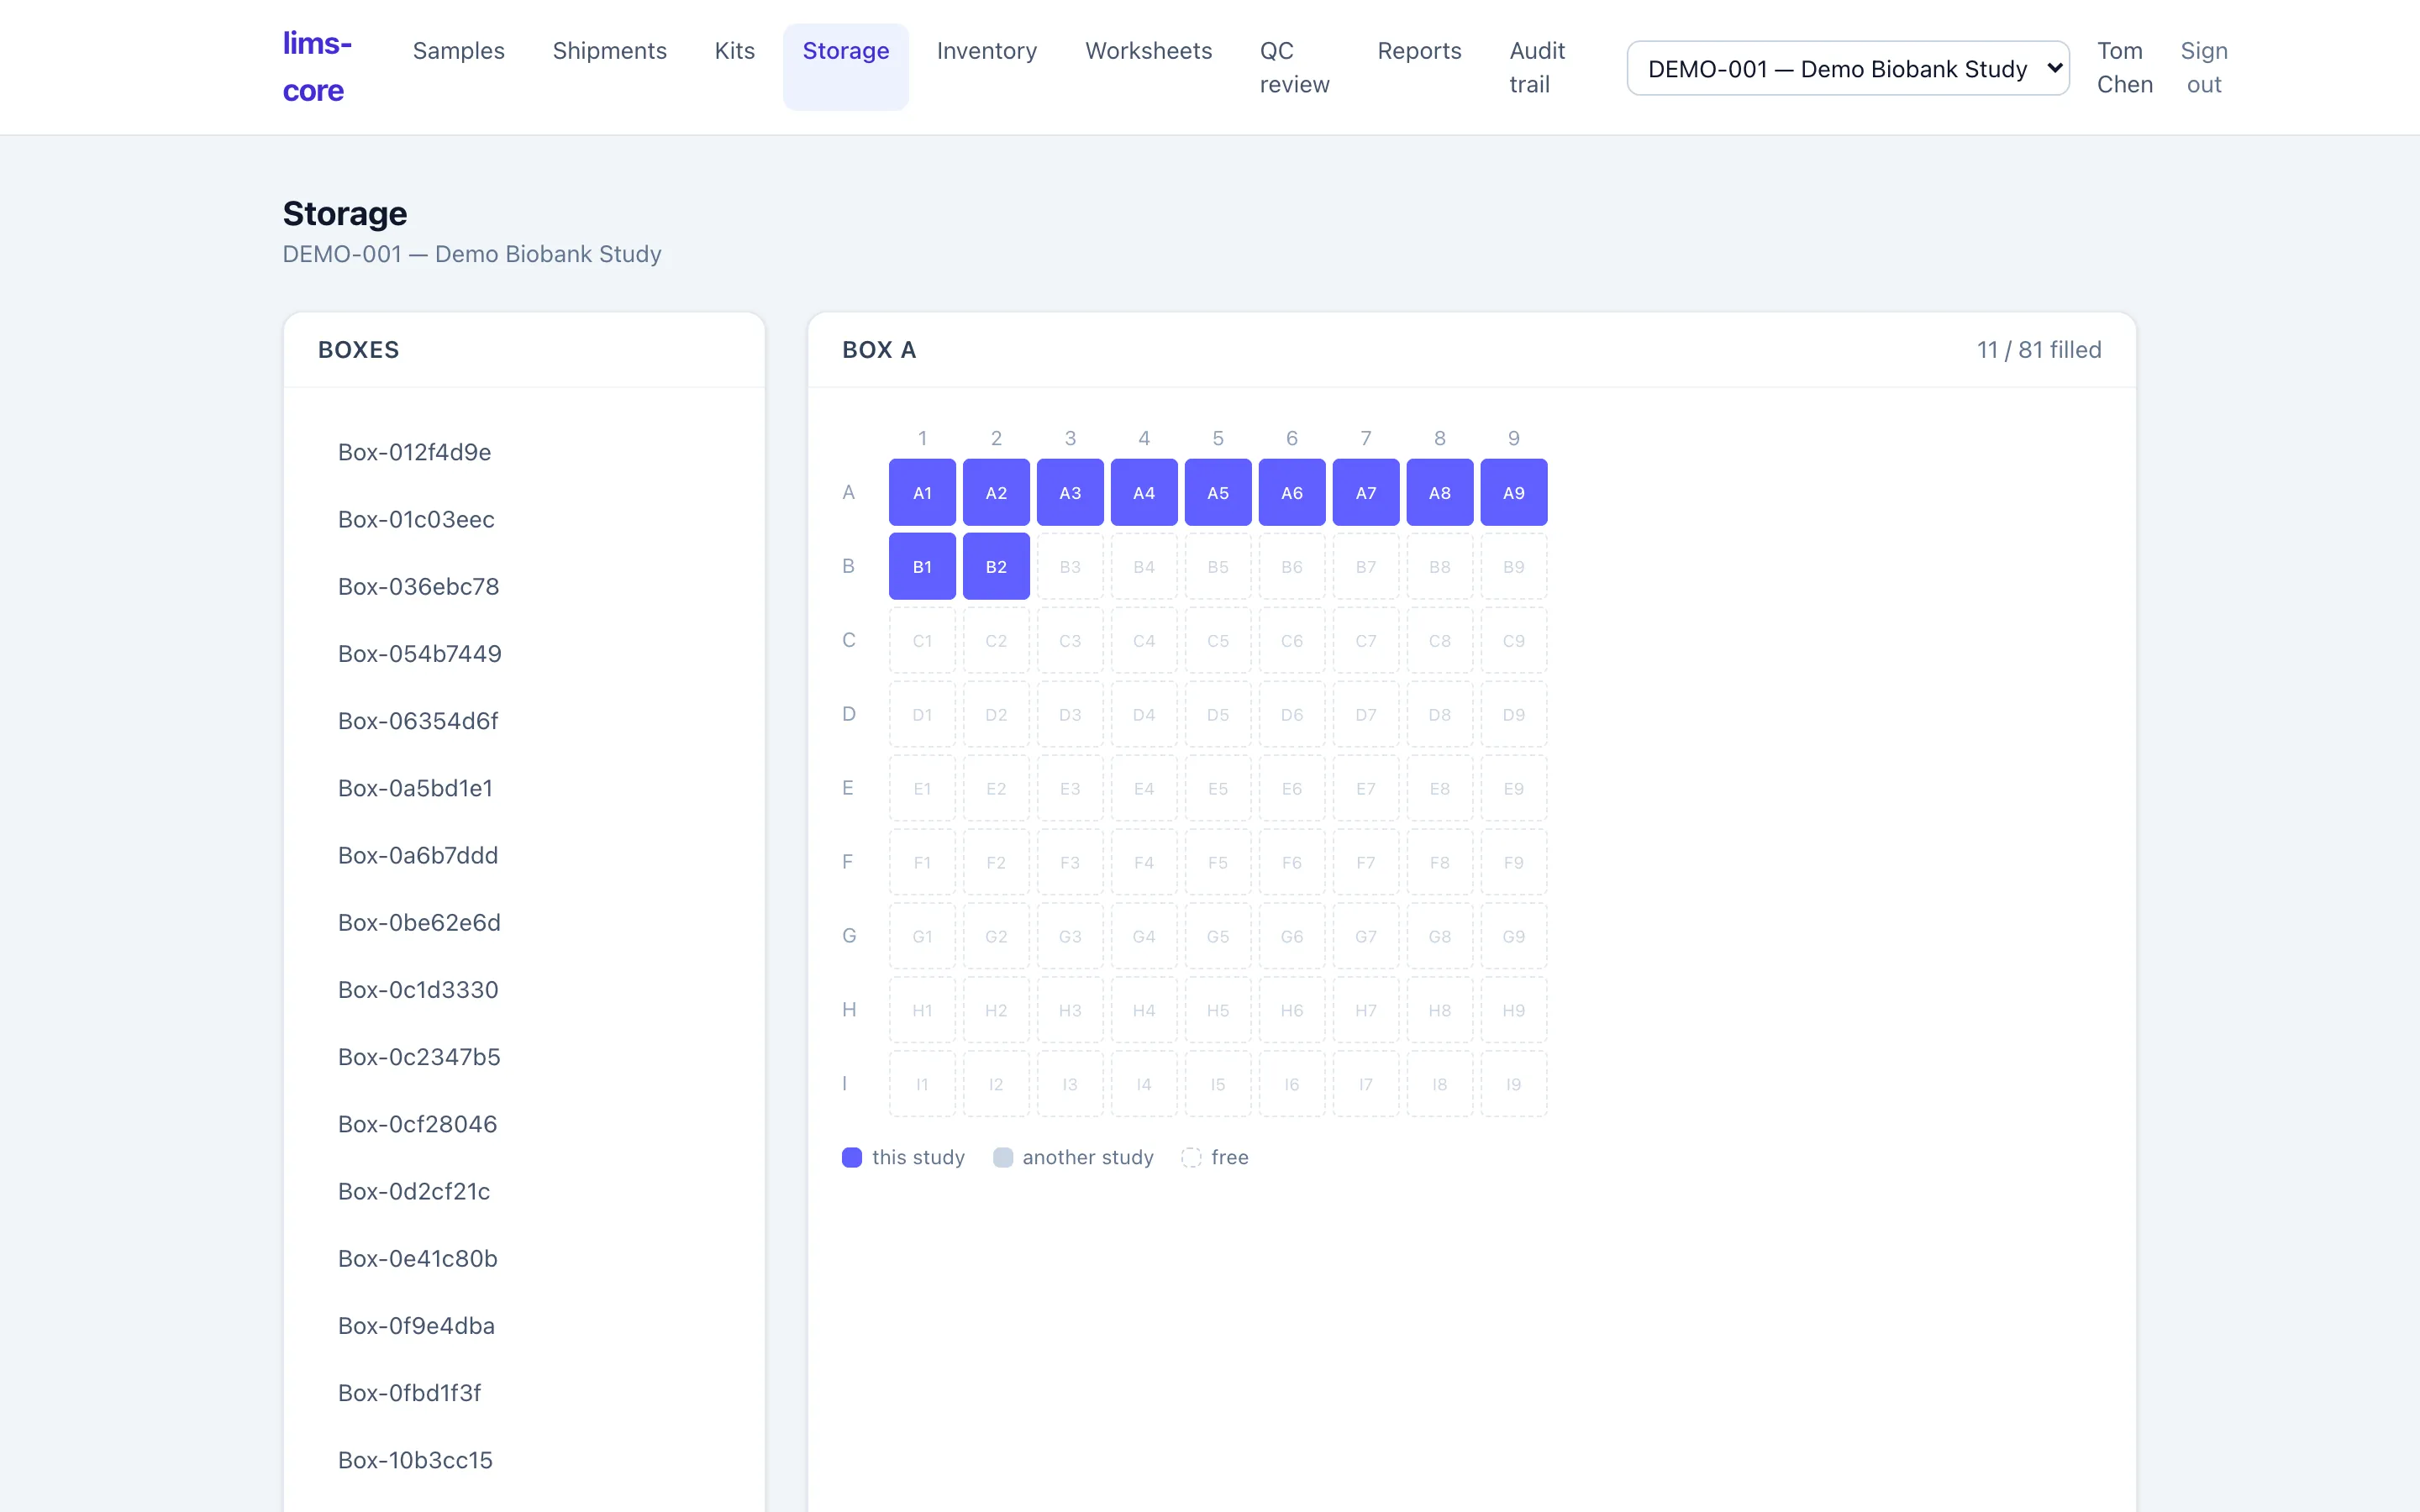2420x1512 pixels.
Task: Open Box-0a5bd1e1
Action: click(523, 788)
